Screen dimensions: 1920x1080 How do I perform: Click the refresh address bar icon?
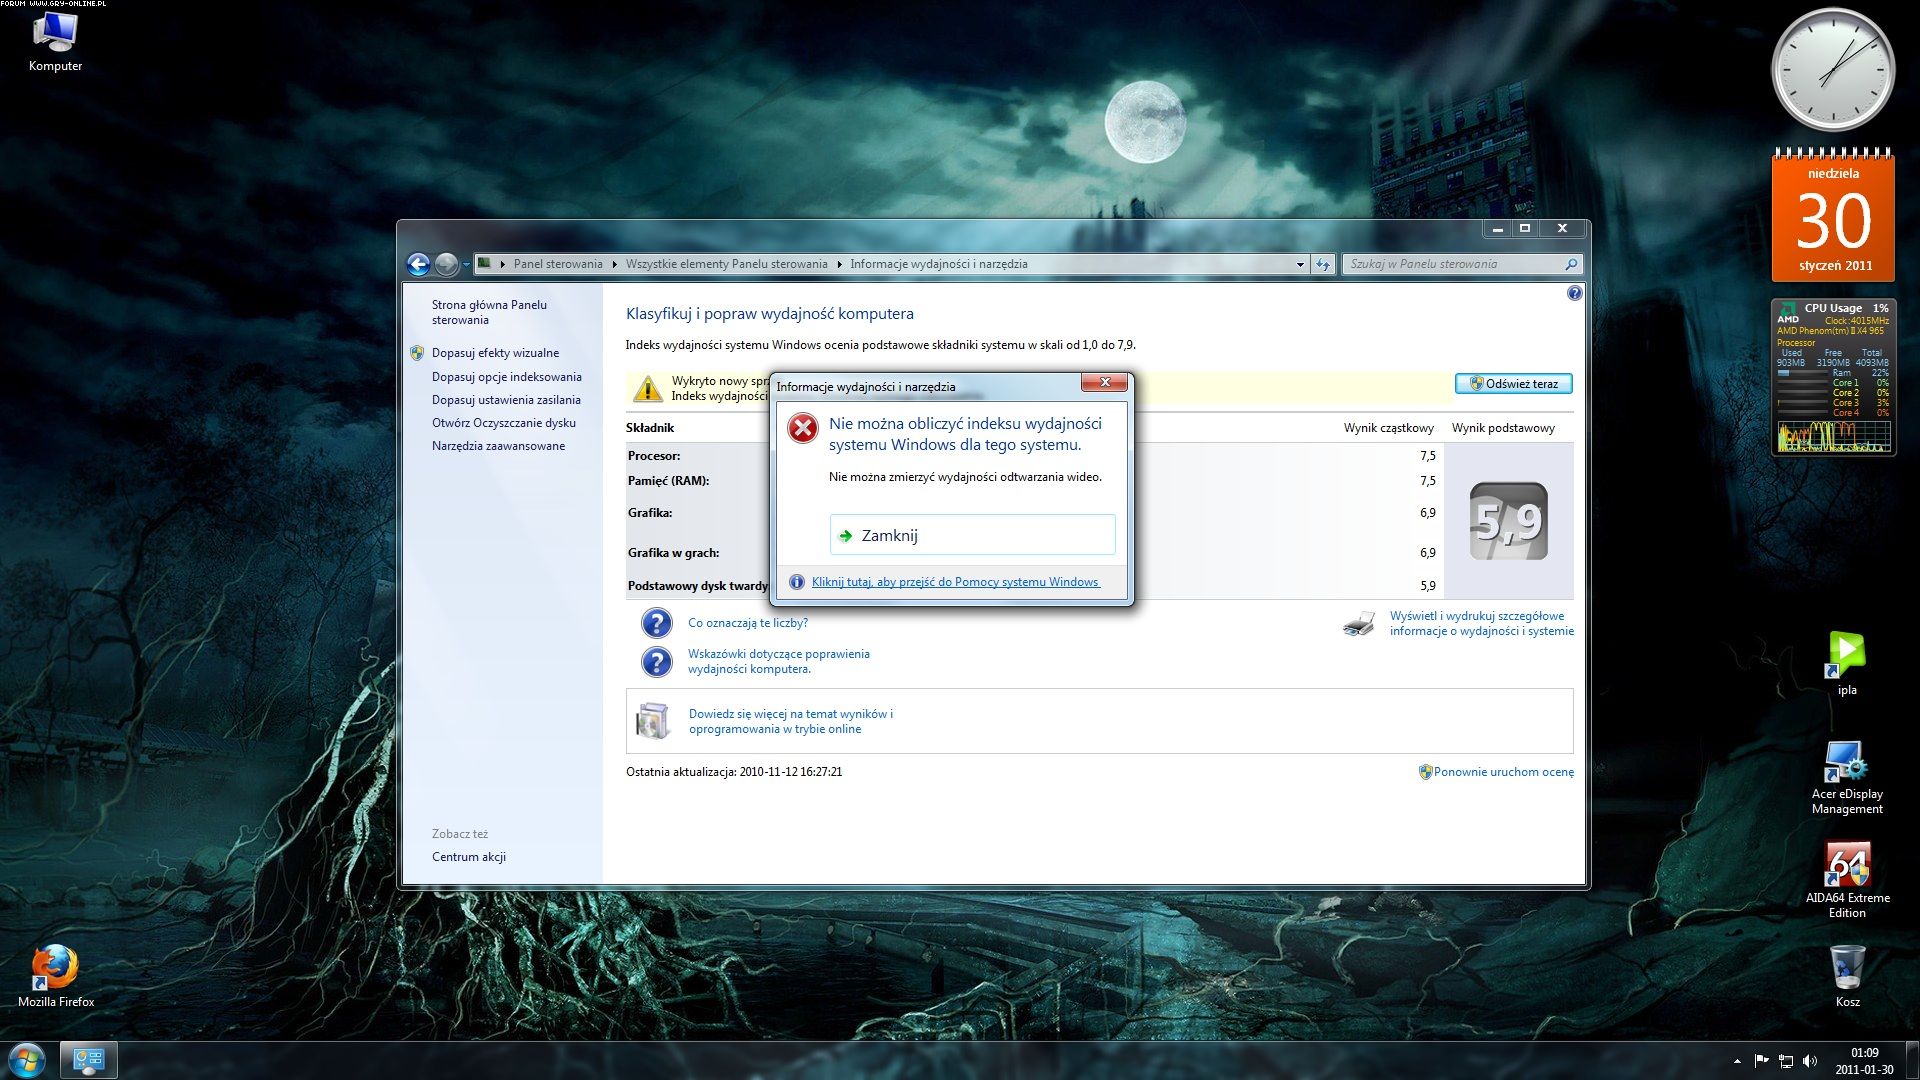[1323, 264]
